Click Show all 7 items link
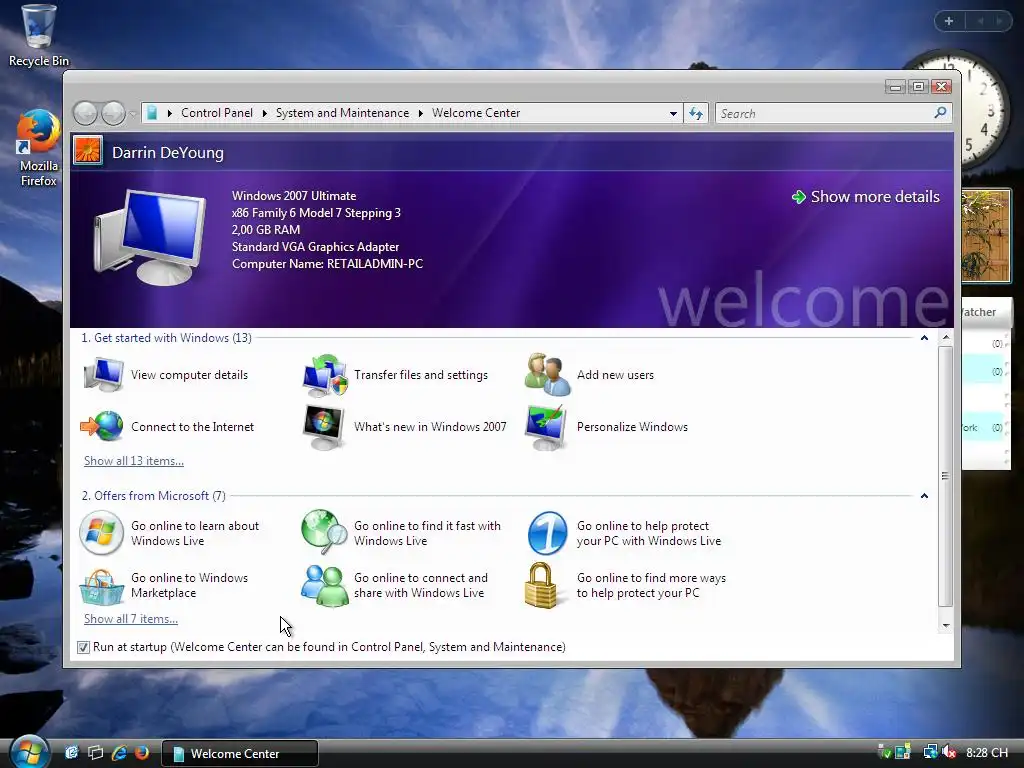The width and height of the screenshot is (1024, 768). (x=131, y=618)
